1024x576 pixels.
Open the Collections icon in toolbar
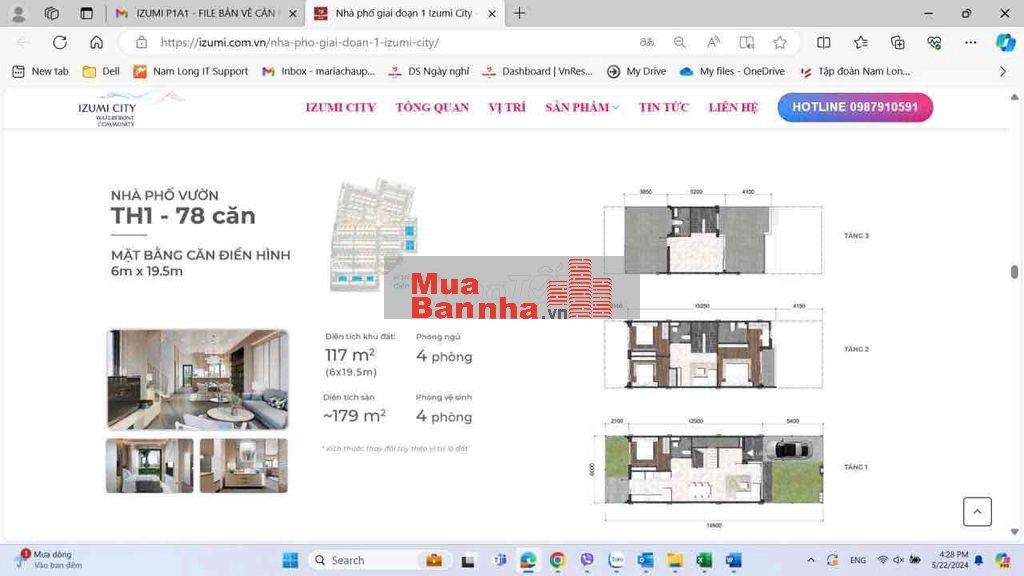click(898, 43)
